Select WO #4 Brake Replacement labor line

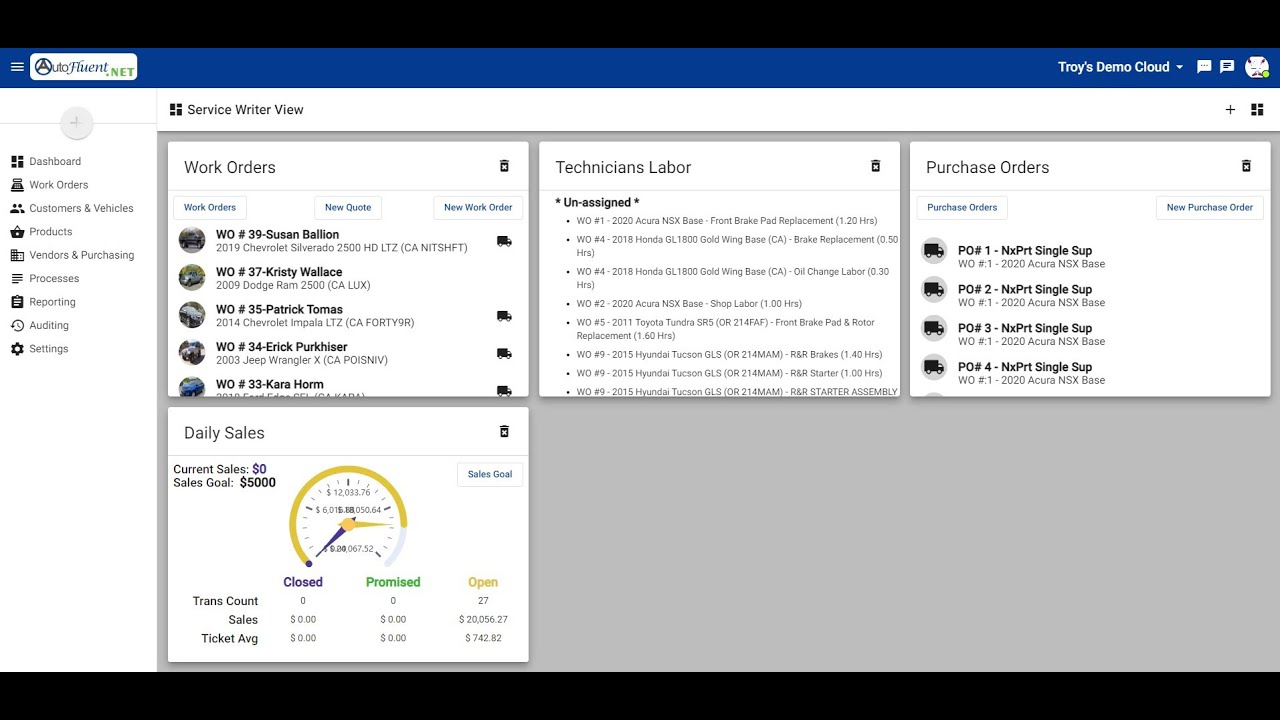click(x=737, y=246)
